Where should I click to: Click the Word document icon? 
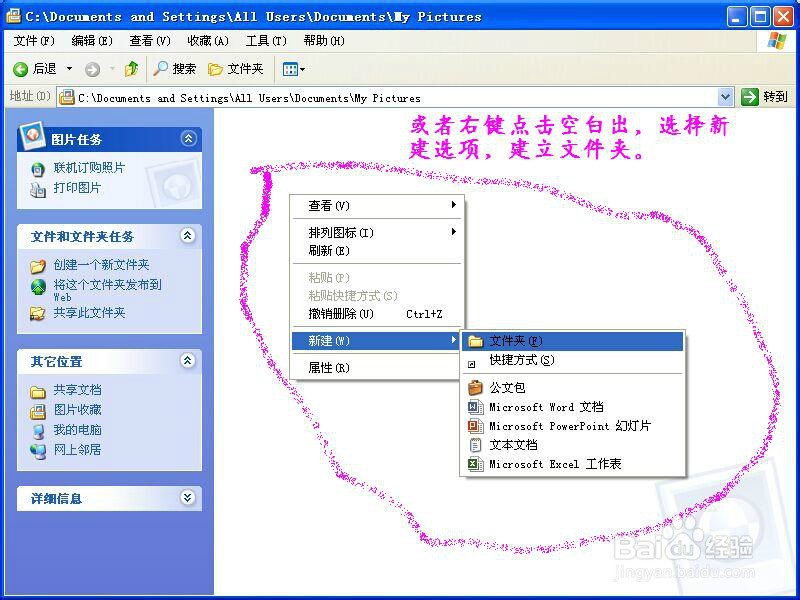[475, 407]
